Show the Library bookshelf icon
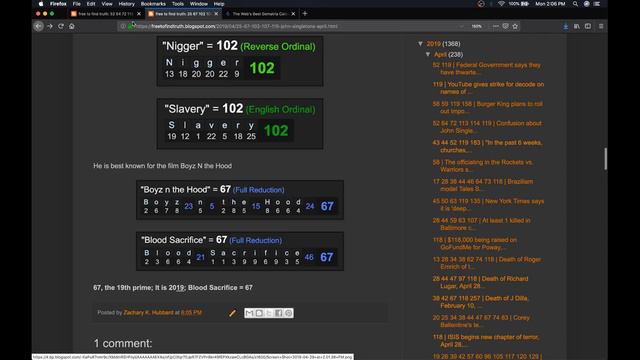 (x=577, y=26)
